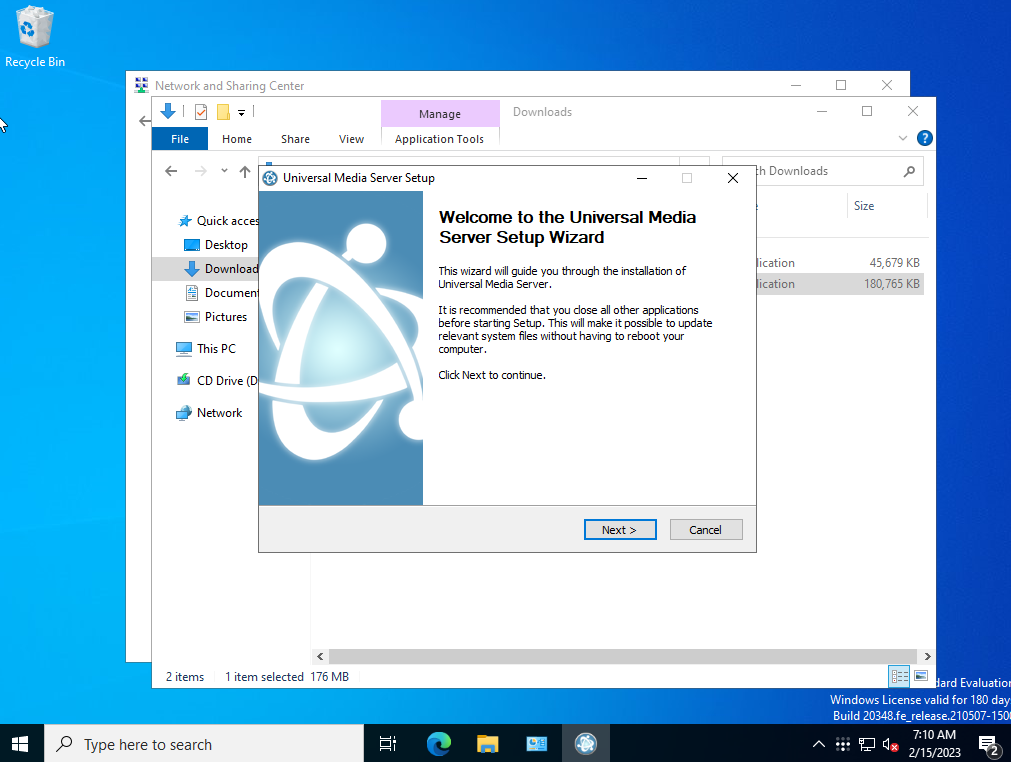Switch to large thumbnails view in status bar

coord(919,677)
